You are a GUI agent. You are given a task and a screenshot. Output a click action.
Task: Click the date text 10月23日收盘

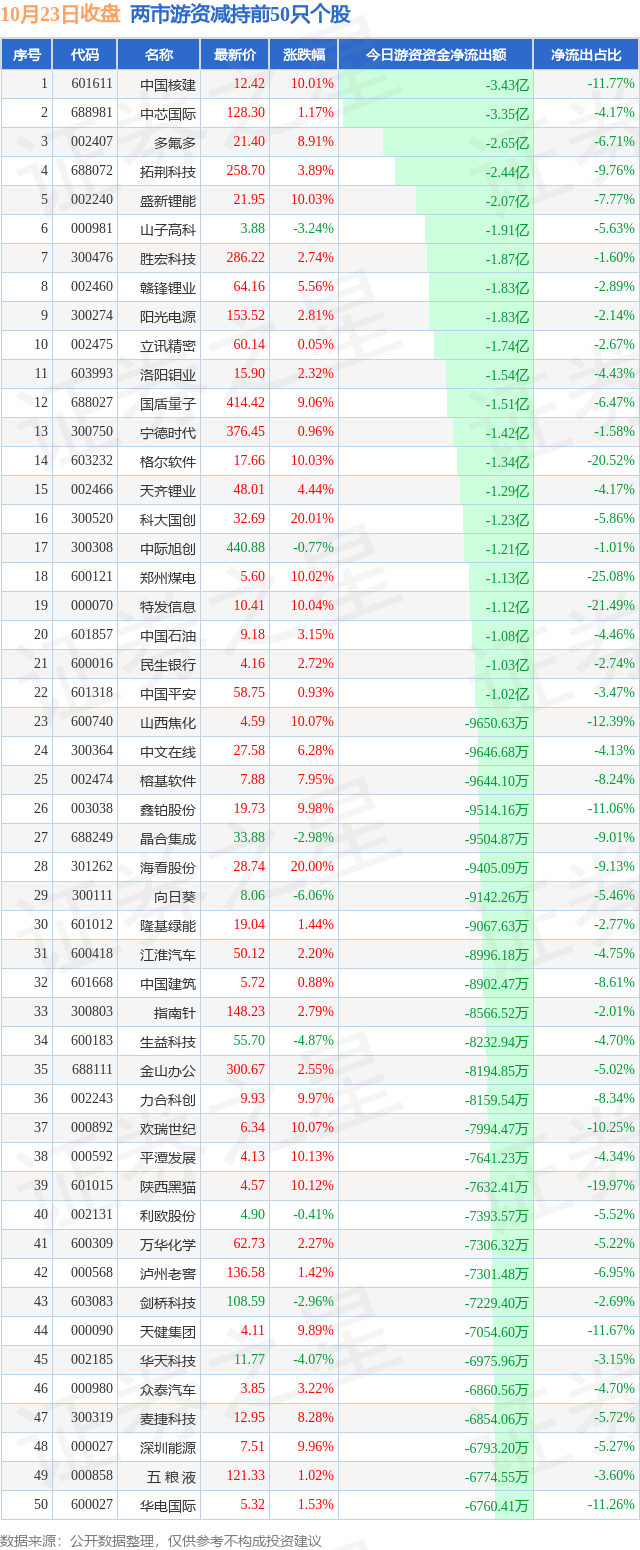click(x=61, y=15)
